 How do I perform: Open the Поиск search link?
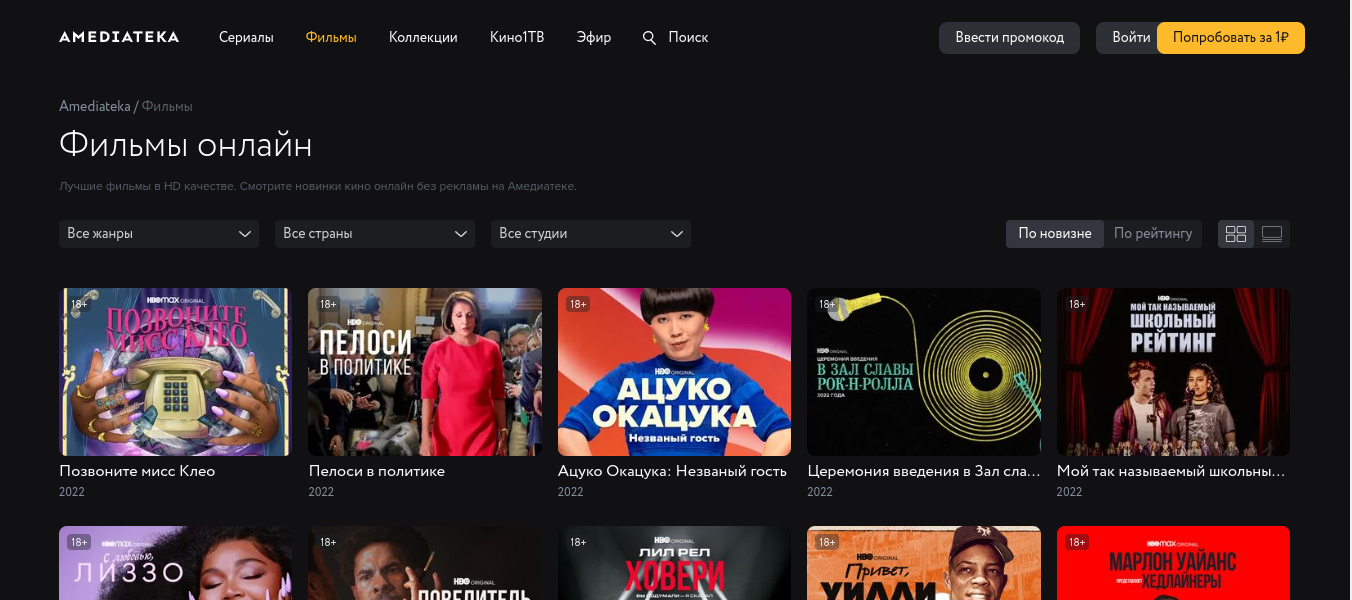[x=688, y=37]
